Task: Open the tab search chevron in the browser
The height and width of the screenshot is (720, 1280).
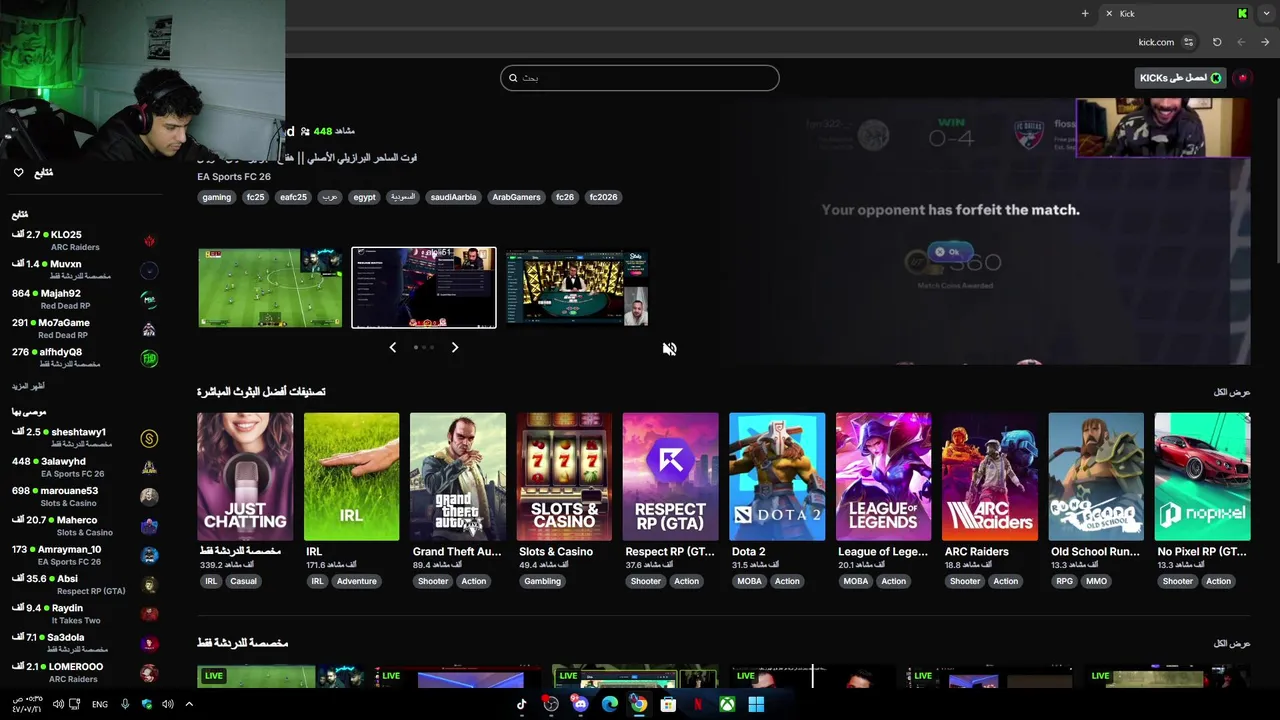Action: 1267,13
